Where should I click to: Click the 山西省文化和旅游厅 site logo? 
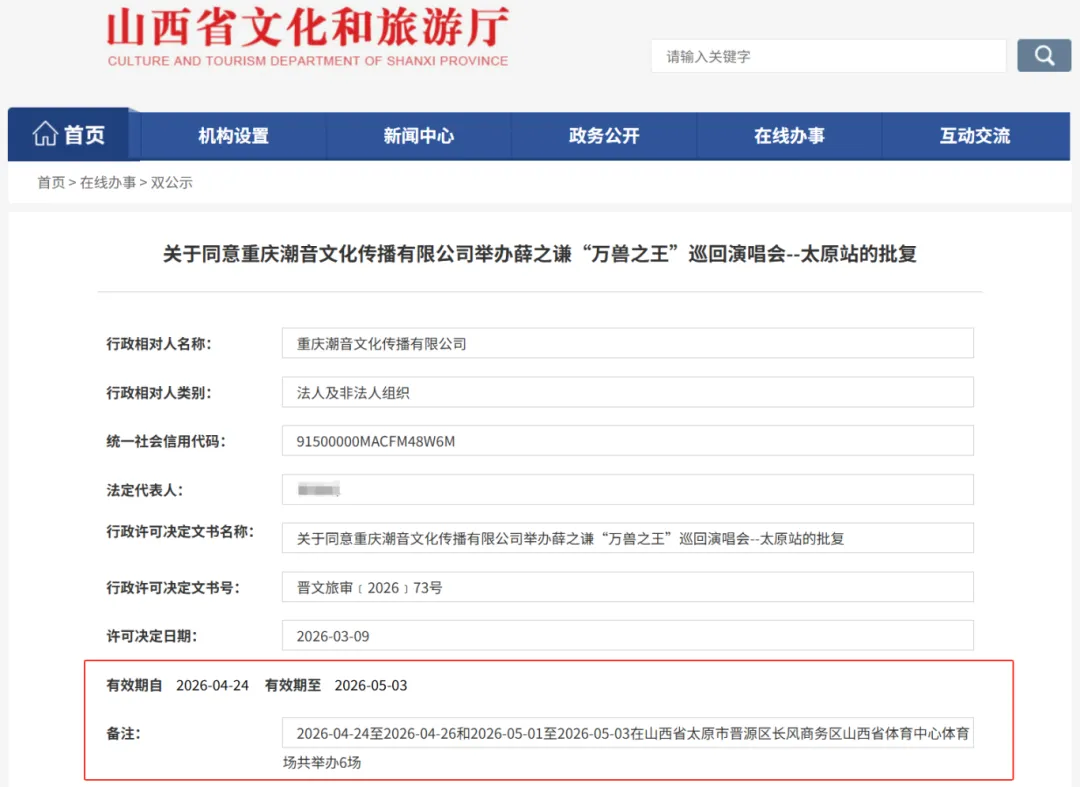click(x=308, y=36)
